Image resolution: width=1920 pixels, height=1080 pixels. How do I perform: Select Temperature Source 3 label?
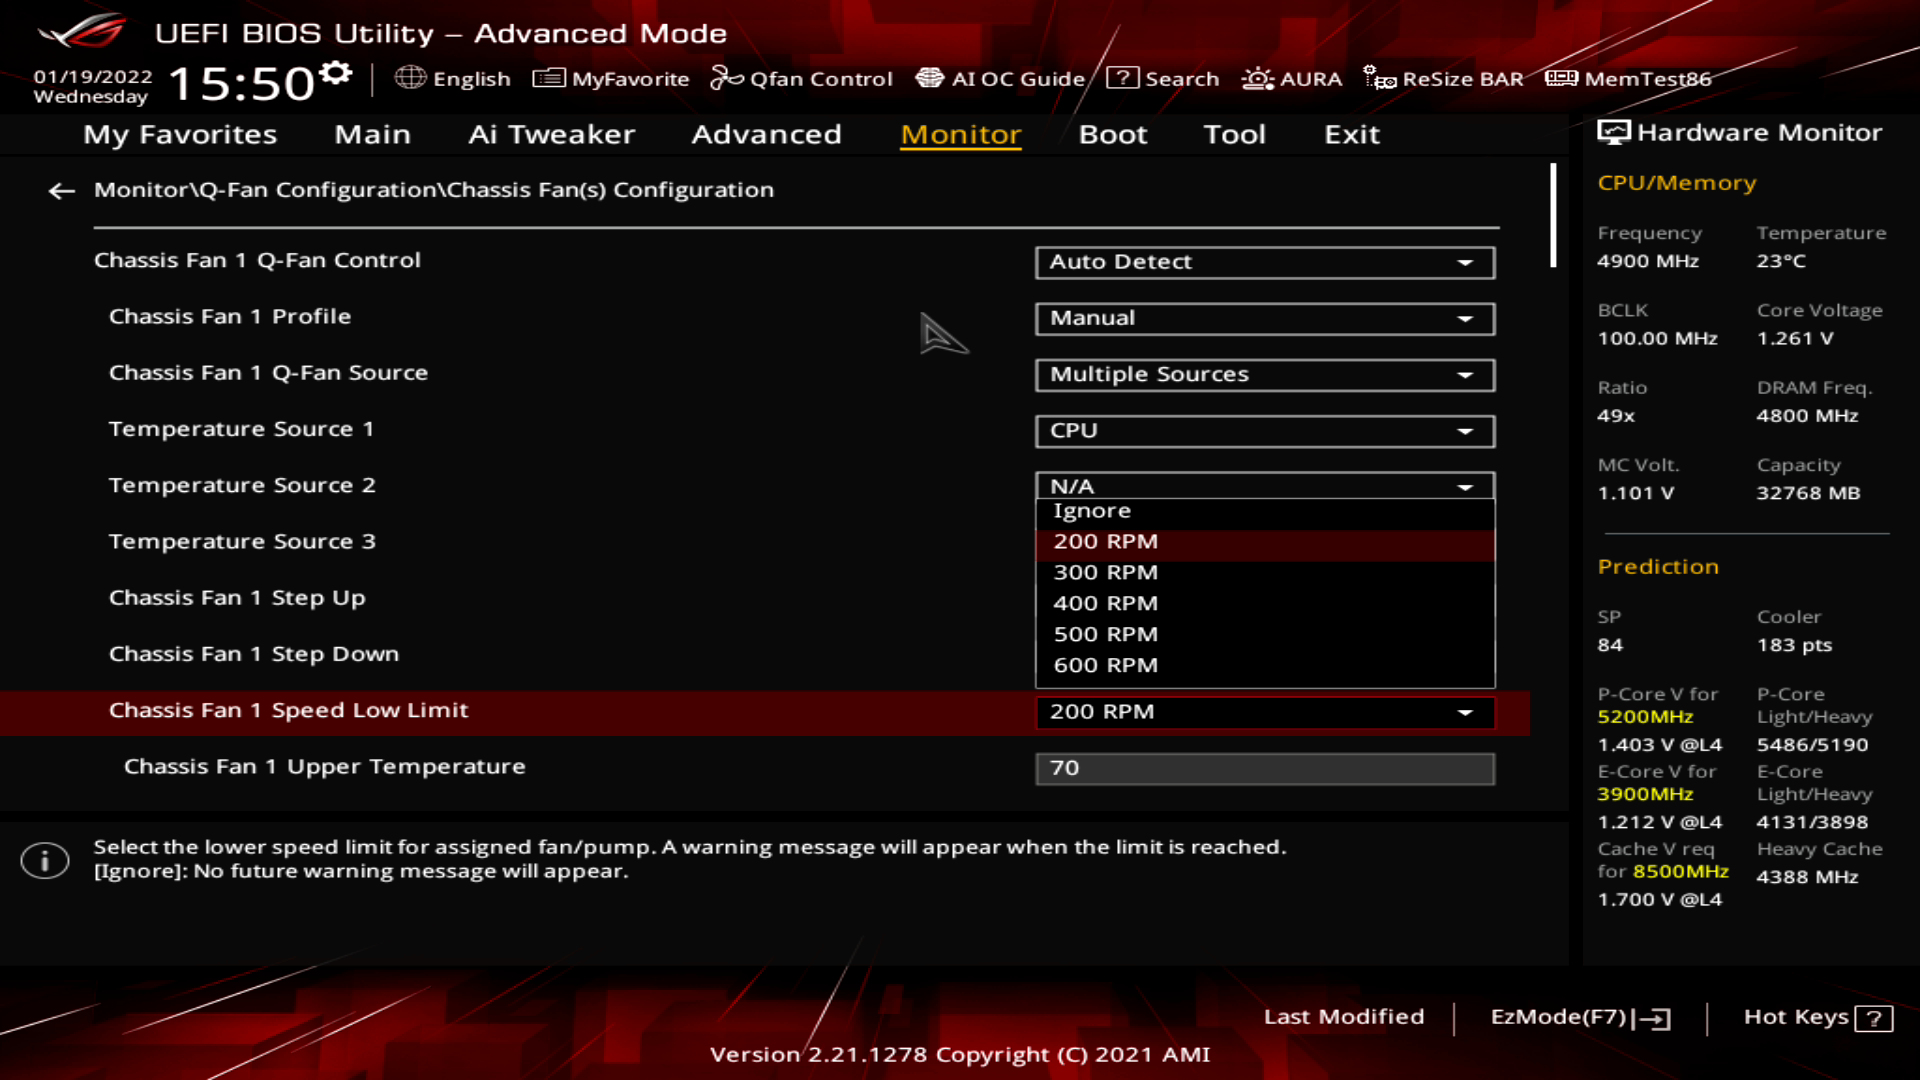(x=242, y=542)
